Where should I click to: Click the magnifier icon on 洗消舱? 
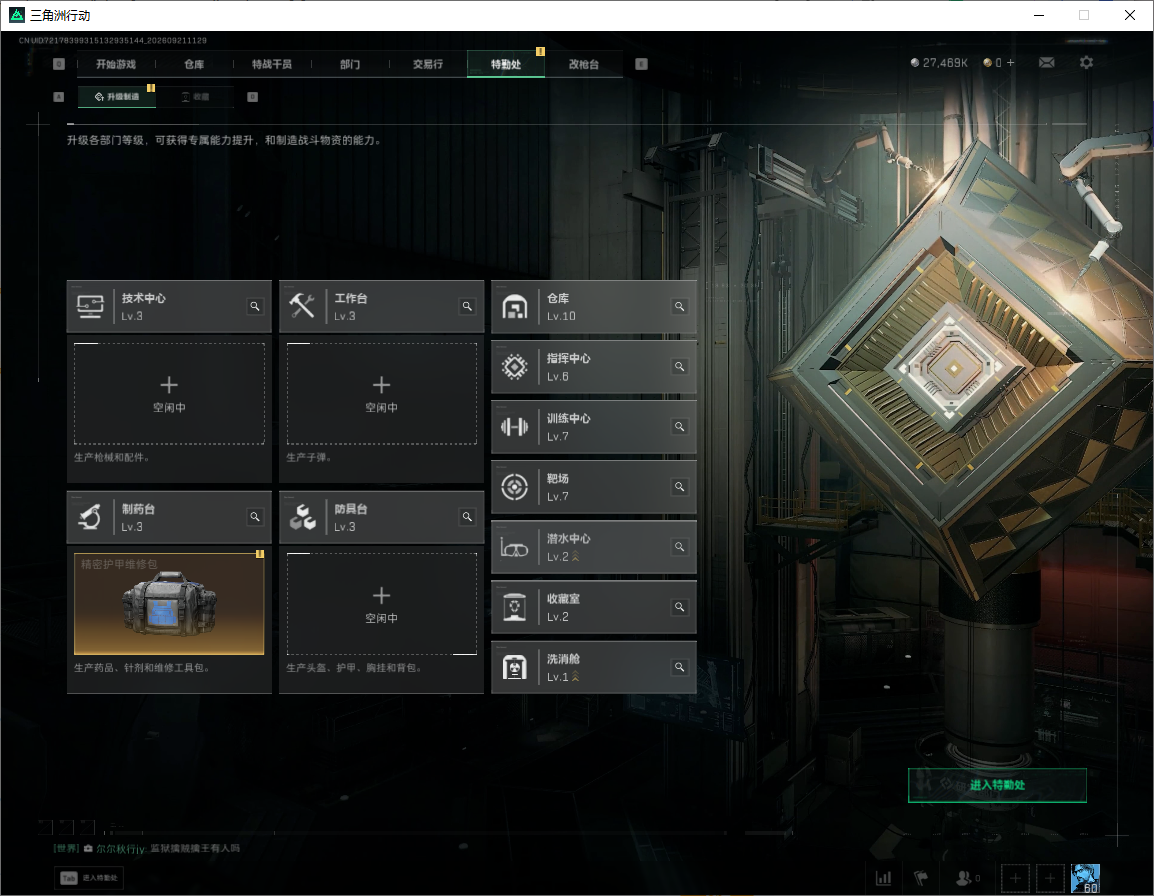(x=679, y=667)
